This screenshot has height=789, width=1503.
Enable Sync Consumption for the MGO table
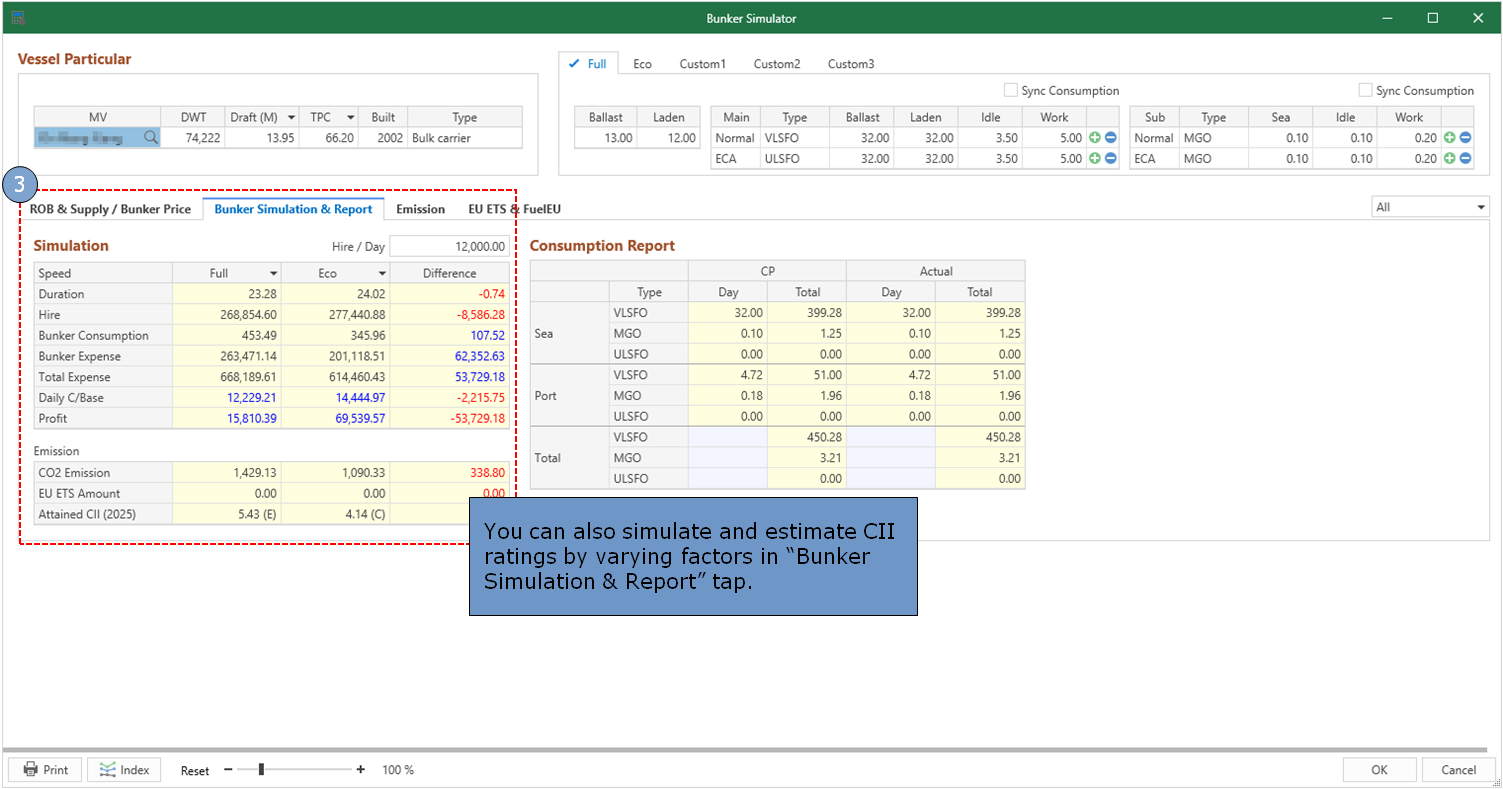pyautogui.click(x=1366, y=90)
